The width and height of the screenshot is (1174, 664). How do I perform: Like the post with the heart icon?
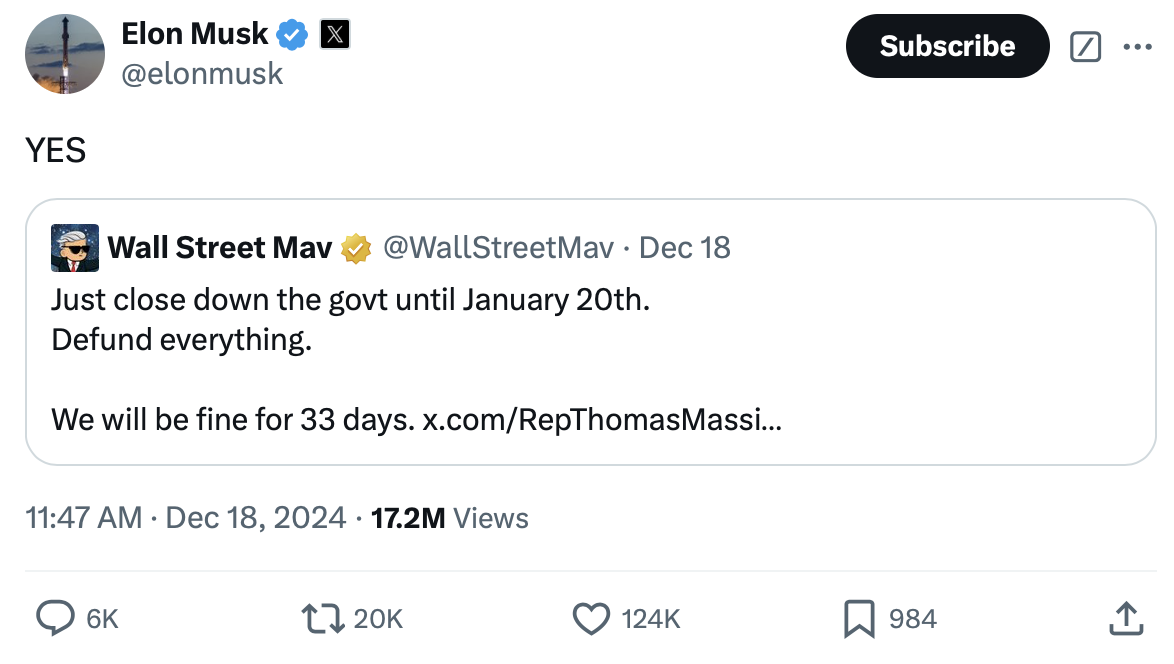590,618
